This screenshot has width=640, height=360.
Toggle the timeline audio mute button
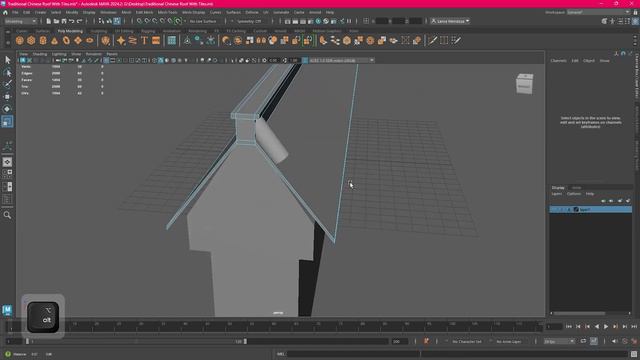615,341
